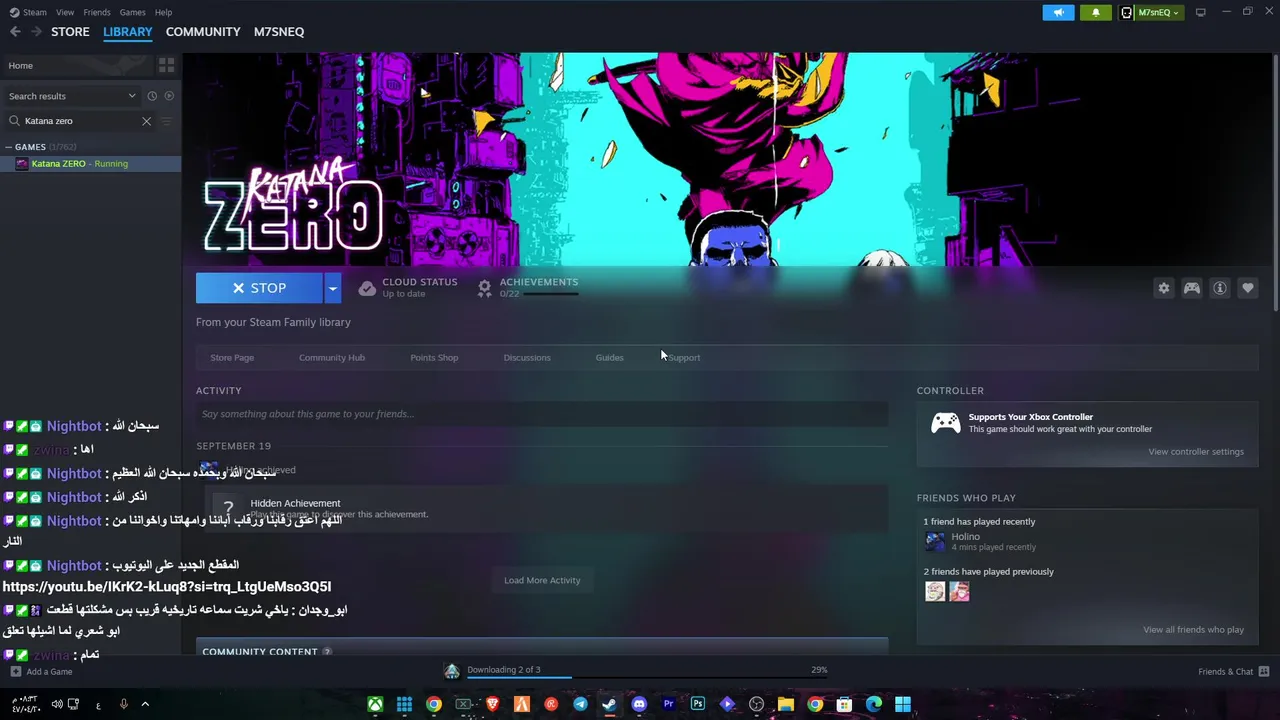This screenshot has width=1280, height=720.
Task: Open Brave browser in the taskbar
Action: click(x=492, y=704)
